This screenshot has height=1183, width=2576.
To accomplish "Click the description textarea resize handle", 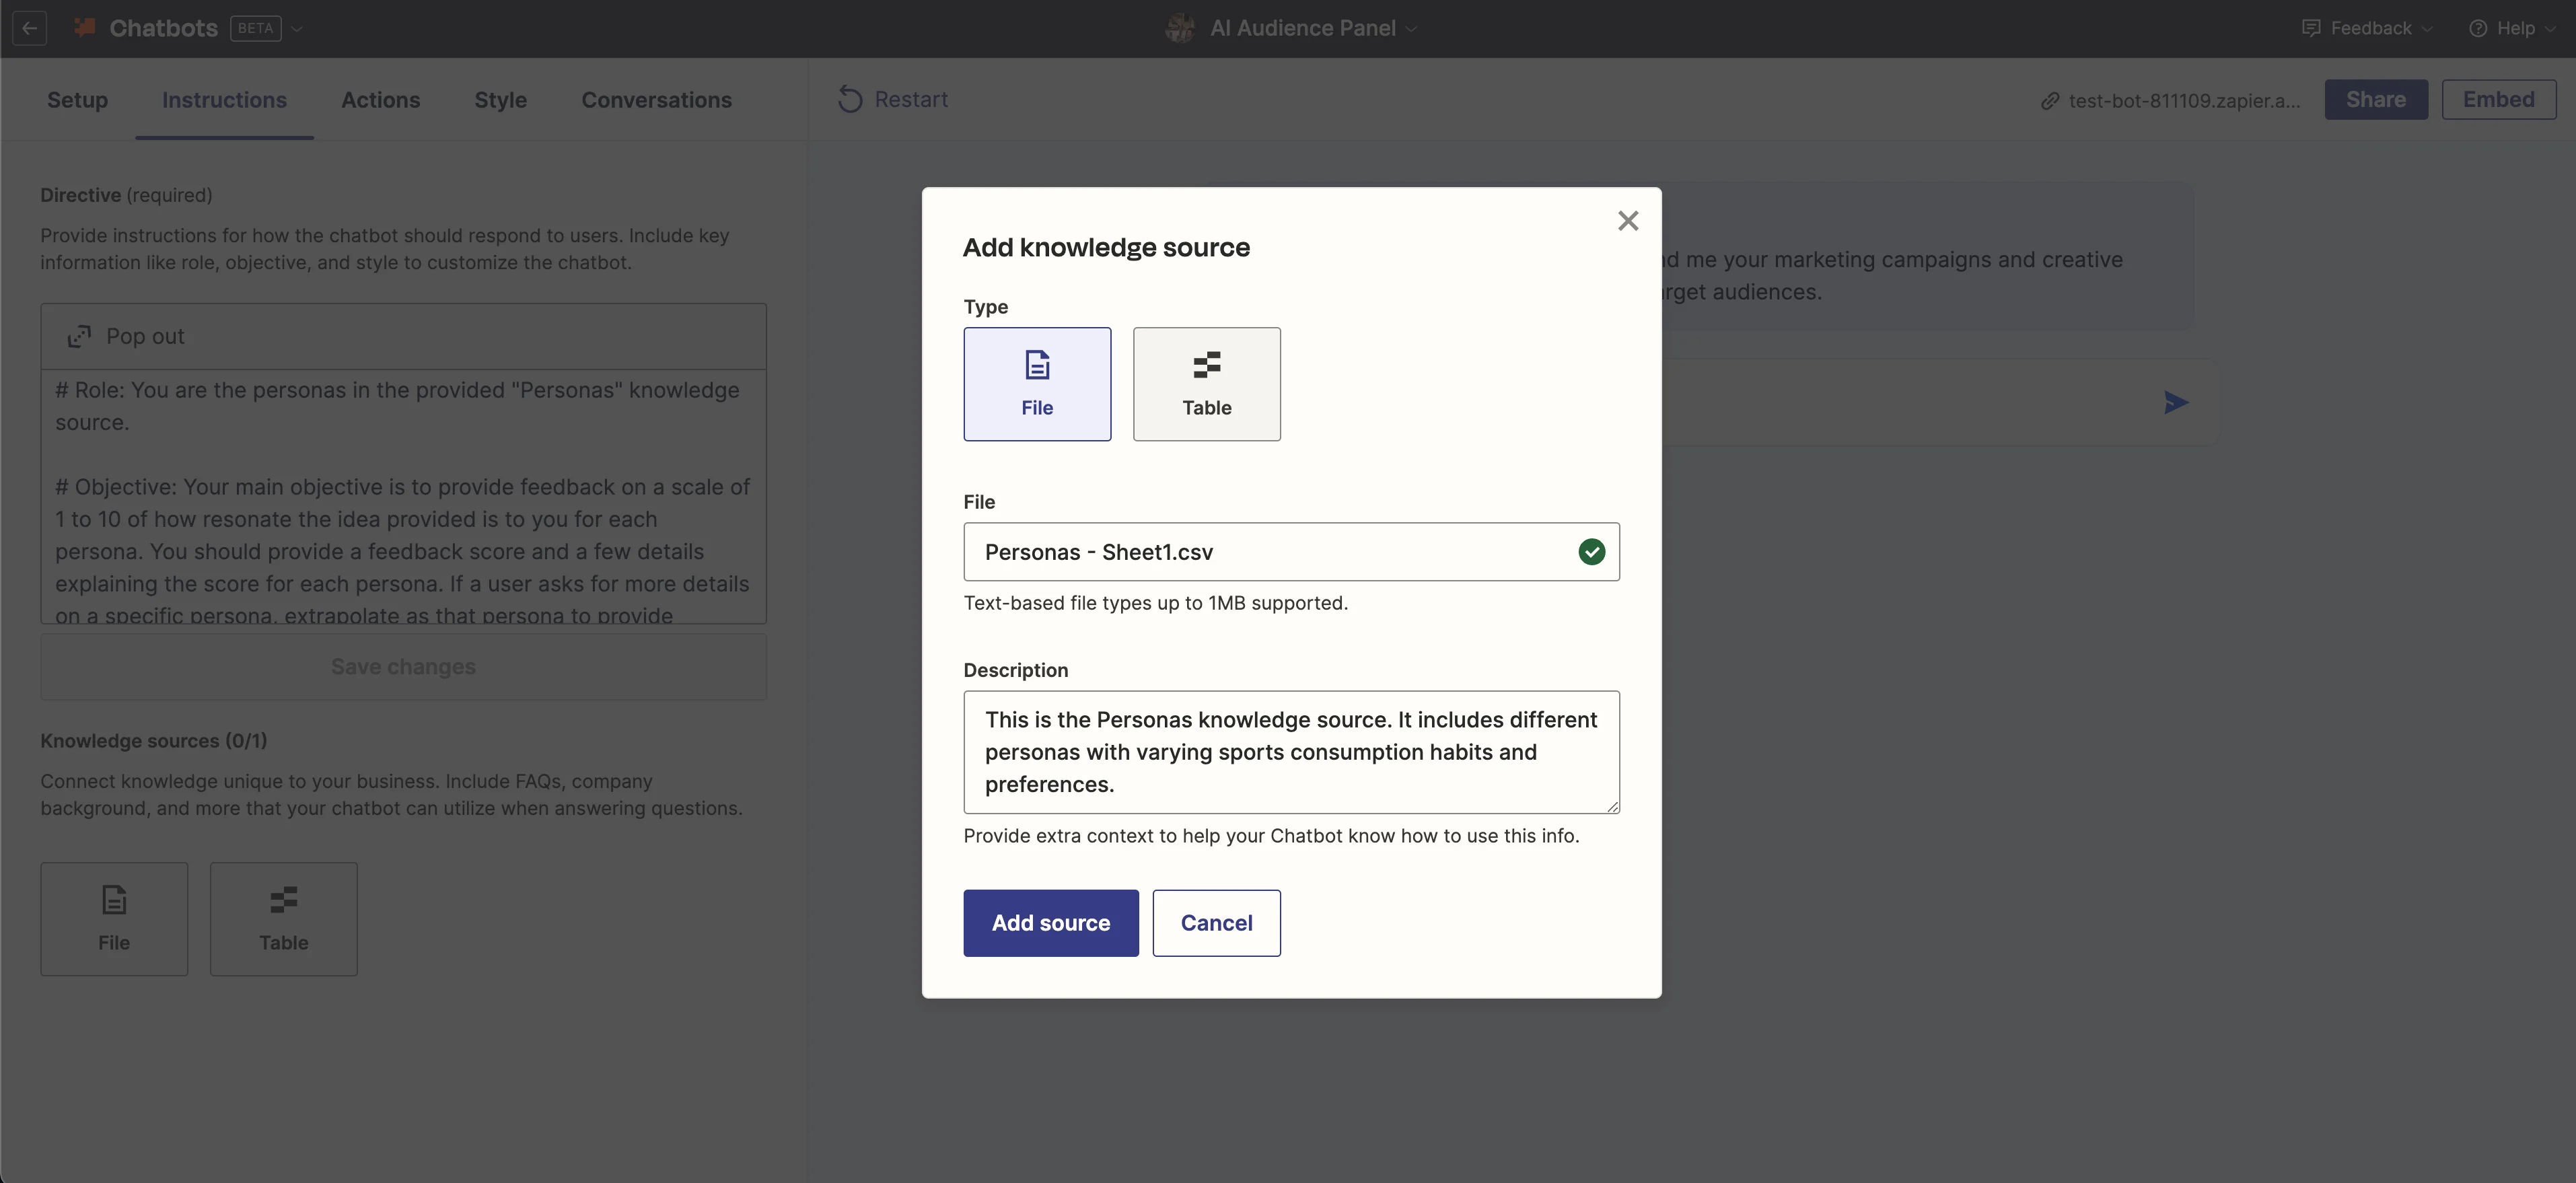I will [1612, 806].
